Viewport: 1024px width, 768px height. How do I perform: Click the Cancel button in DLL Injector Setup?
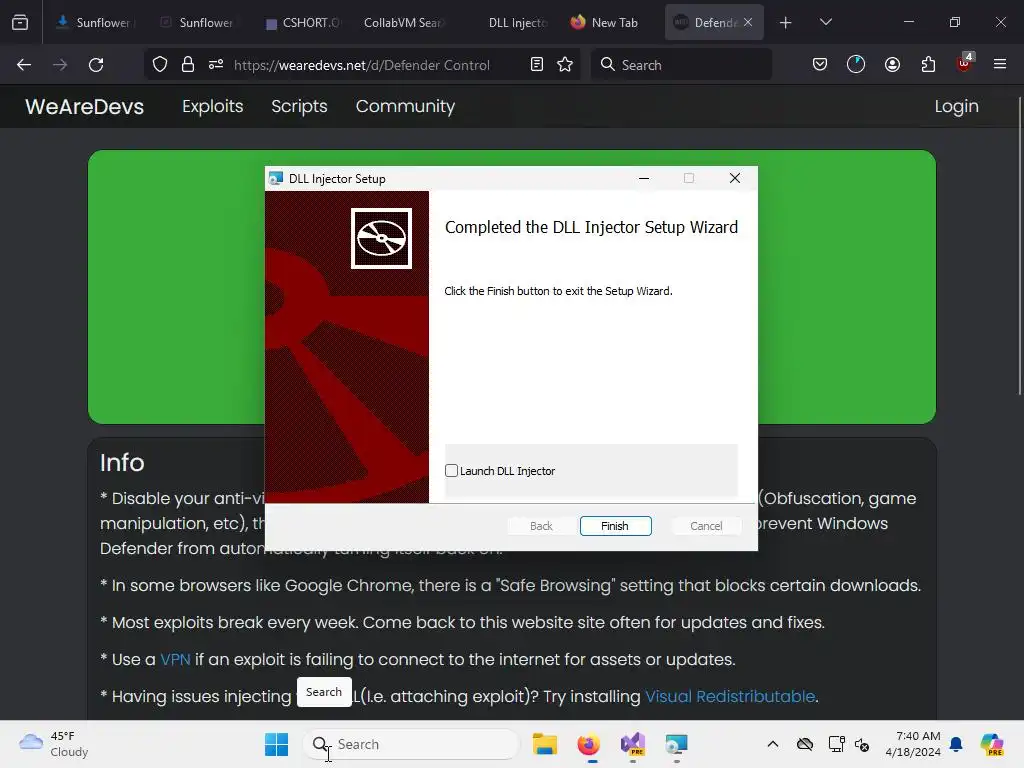706,526
